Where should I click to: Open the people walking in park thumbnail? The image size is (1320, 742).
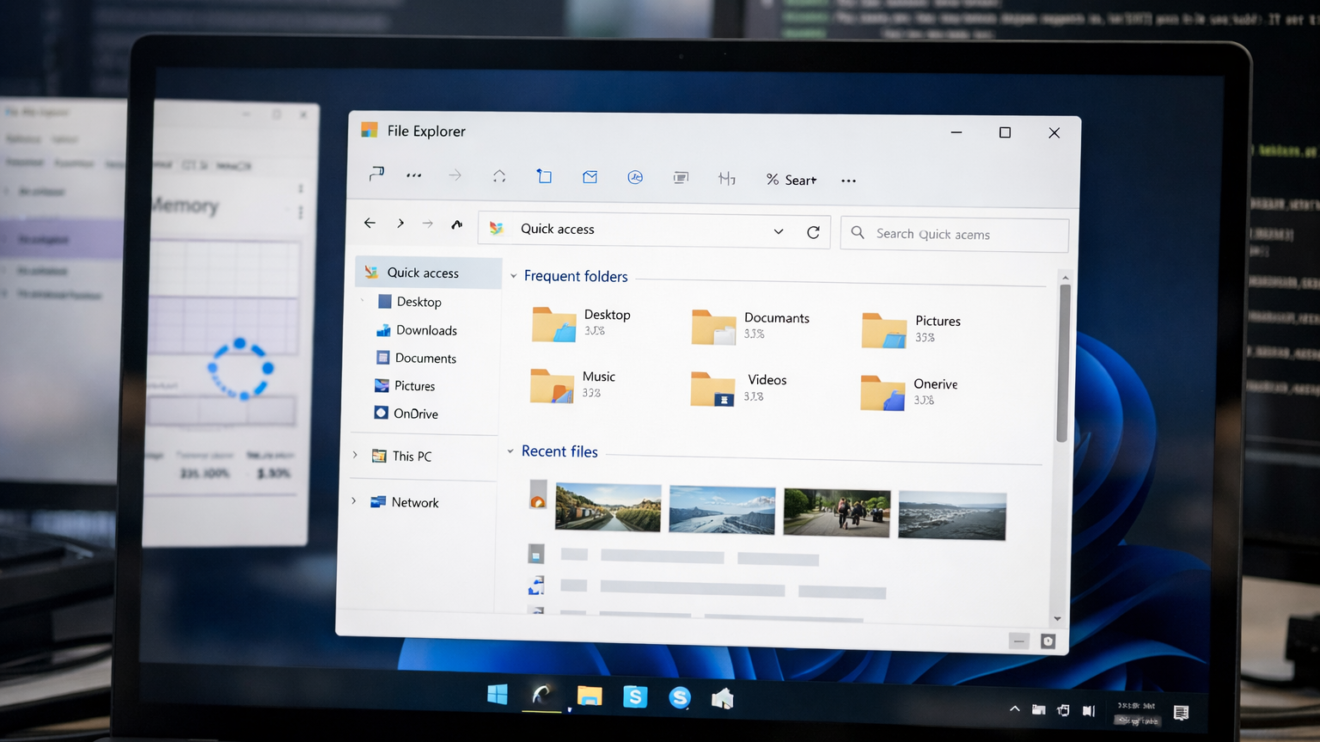coord(837,513)
